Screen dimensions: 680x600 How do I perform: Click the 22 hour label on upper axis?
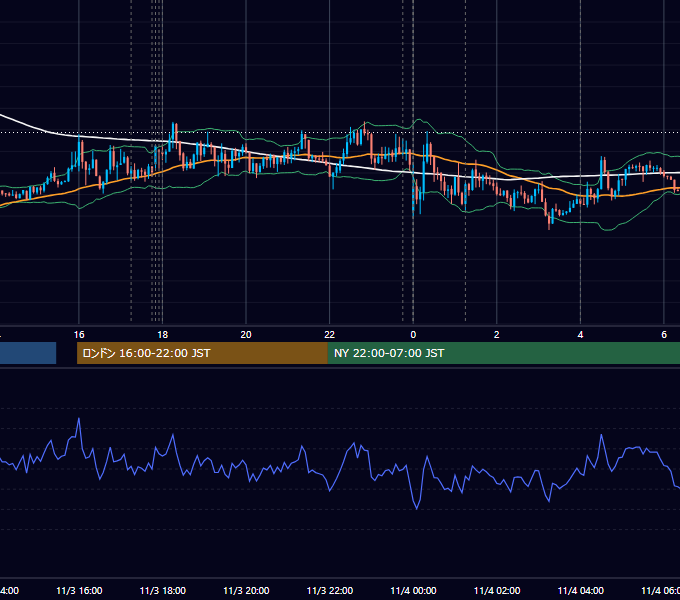coord(330,335)
